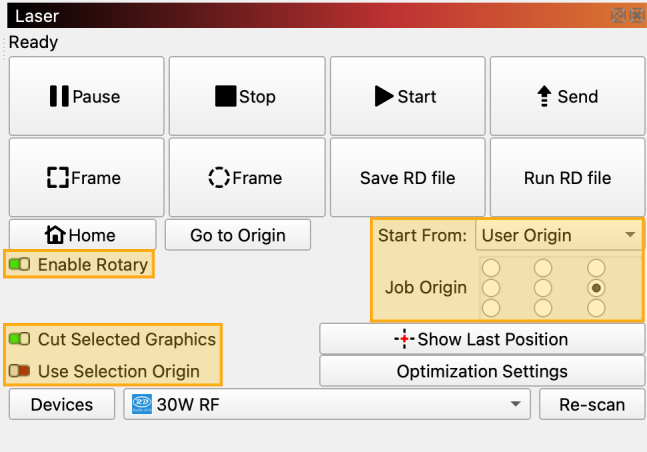Close the Laser panel
The image size is (647, 452).
(x=636, y=15)
